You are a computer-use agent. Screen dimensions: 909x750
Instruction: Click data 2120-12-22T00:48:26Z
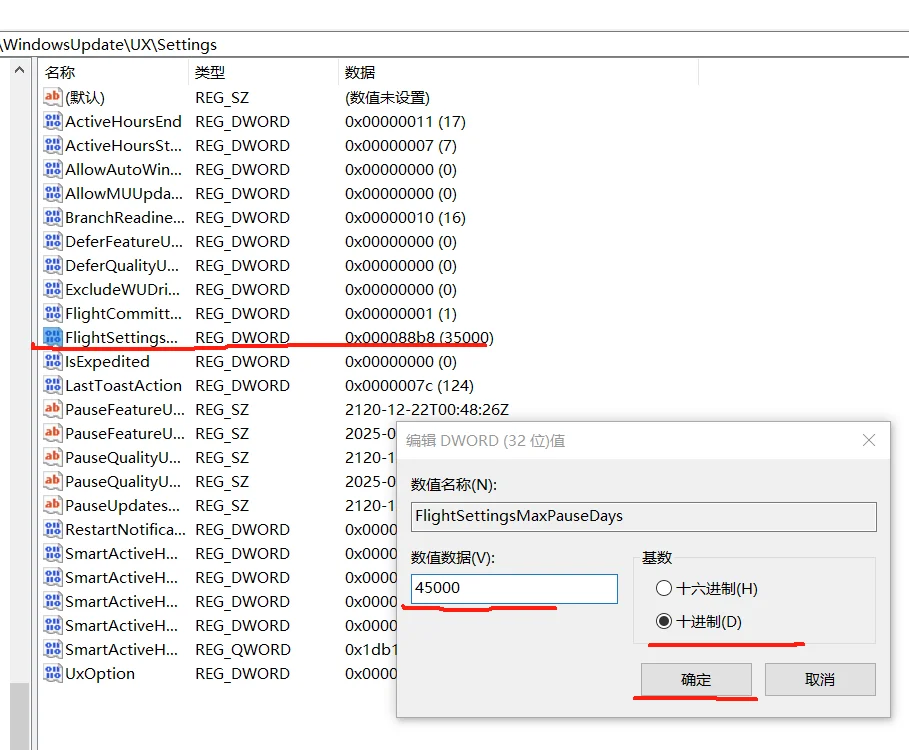click(427, 410)
